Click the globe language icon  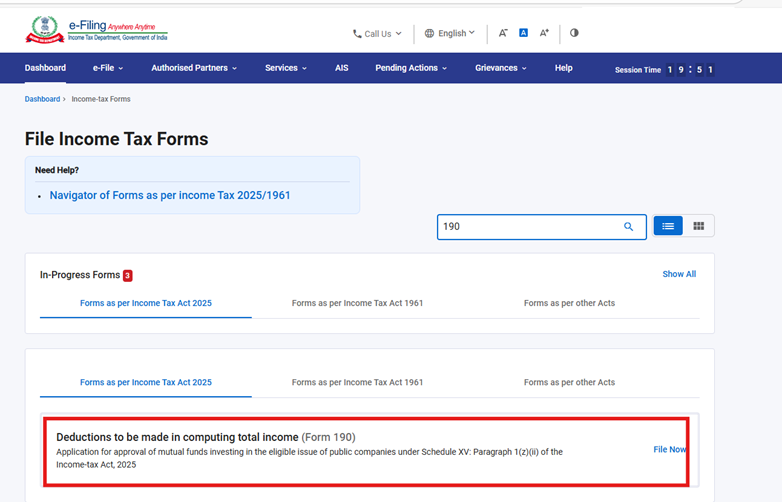(429, 33)
